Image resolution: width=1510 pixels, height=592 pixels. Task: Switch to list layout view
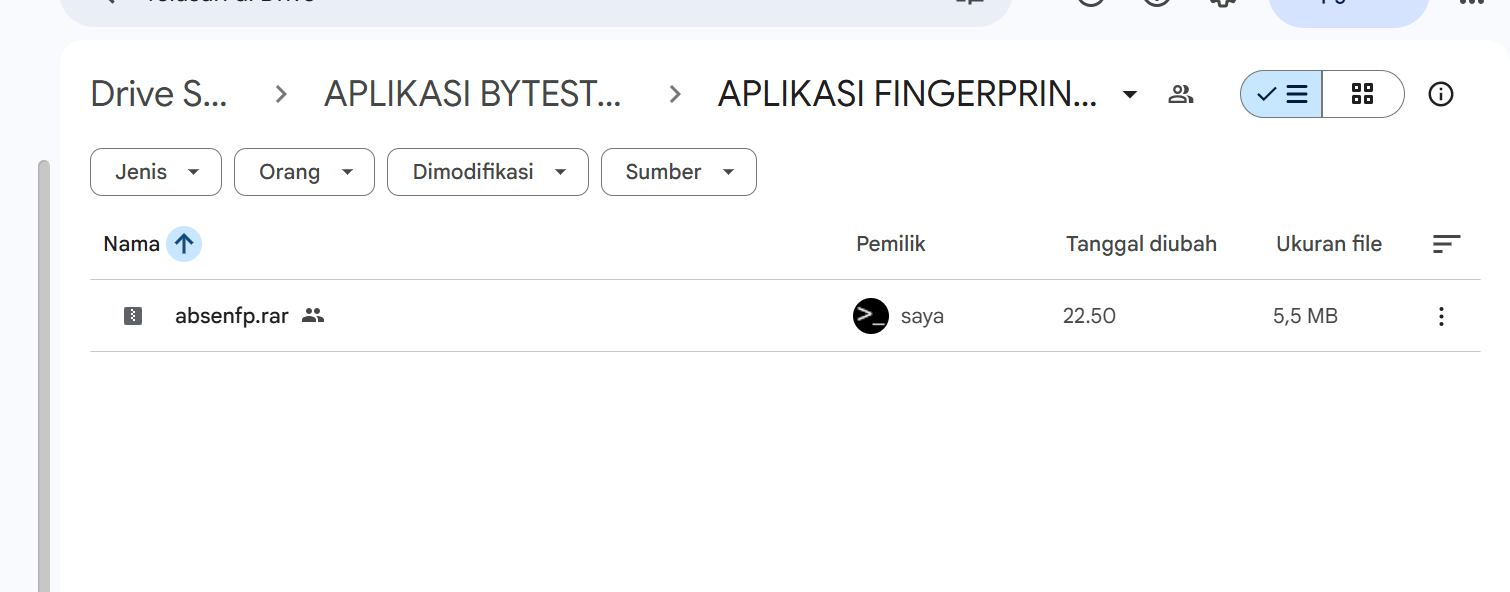coord(1282,95)
